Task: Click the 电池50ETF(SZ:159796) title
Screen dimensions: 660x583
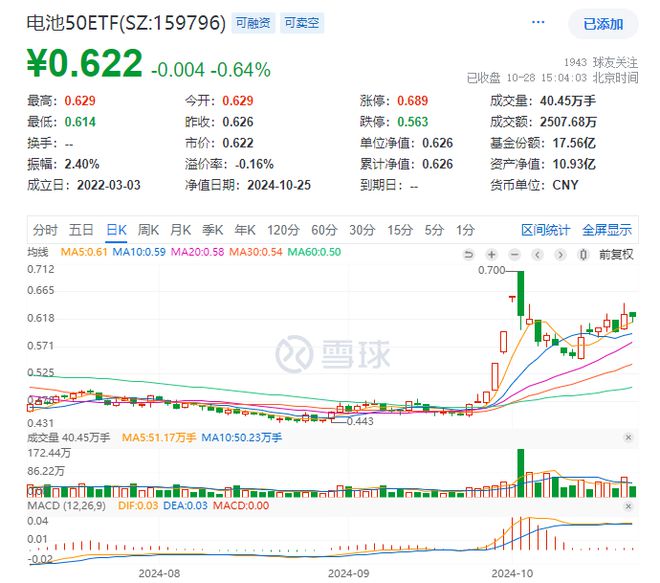Action: (x=126, y=23)
